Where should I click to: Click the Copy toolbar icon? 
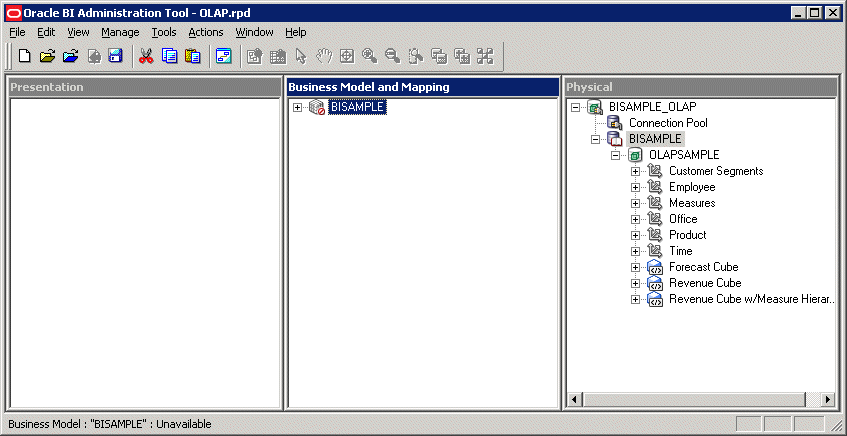pyautogui.click(x=170, y=56)
